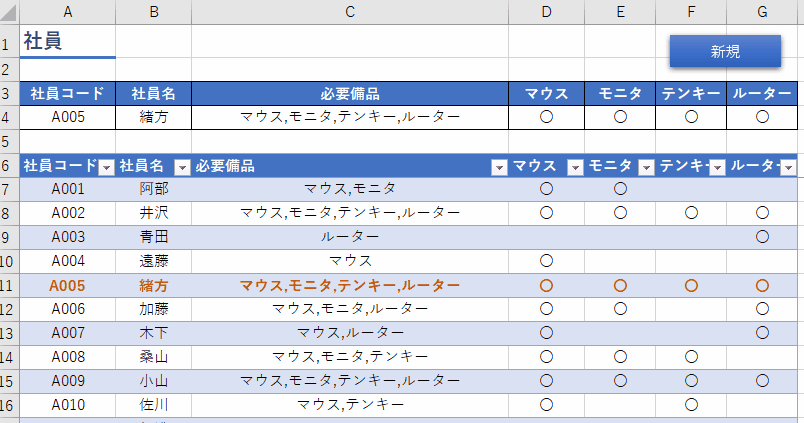Select column C header
This screenshot has height=423, width=804.
click(350, 12)
